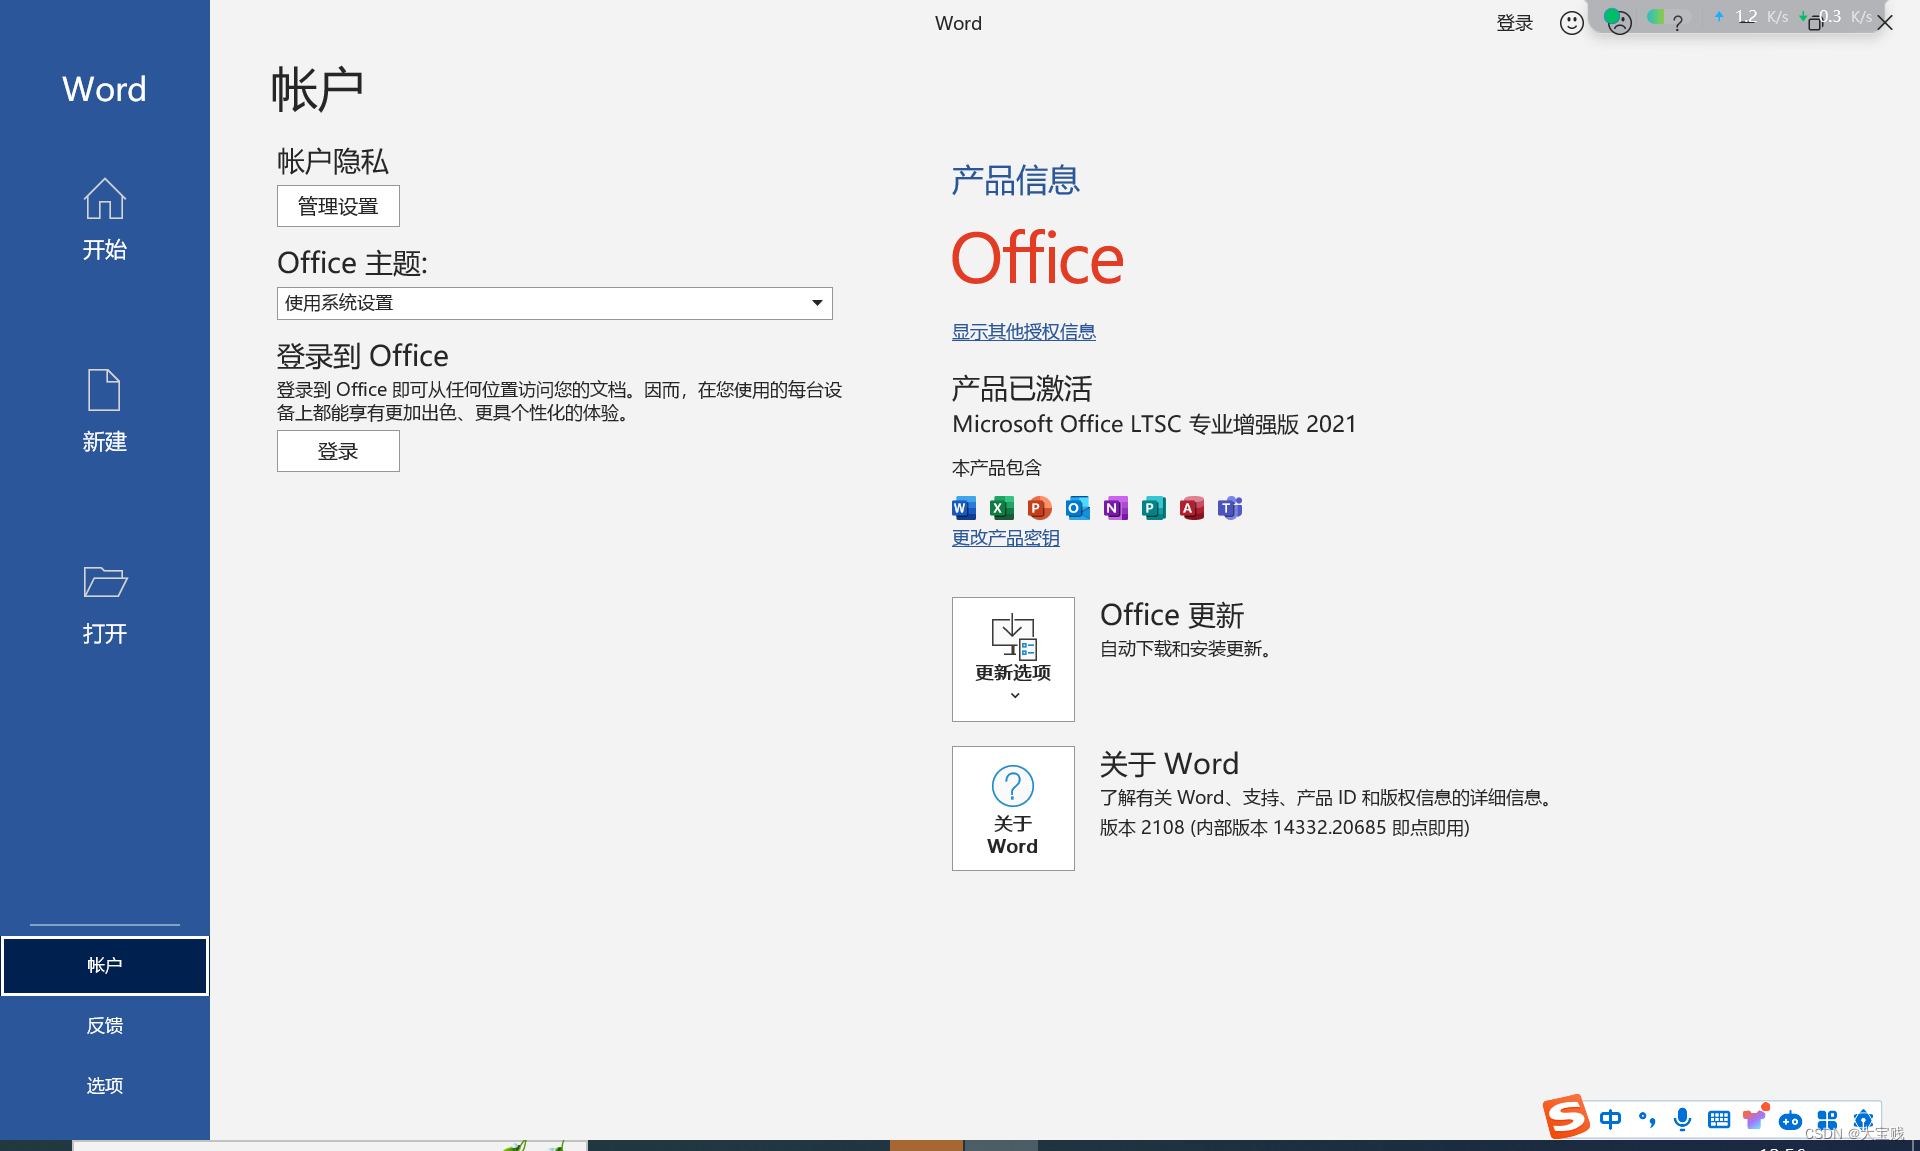Open Sogou toolbox grid icon

(1827, 1119)
